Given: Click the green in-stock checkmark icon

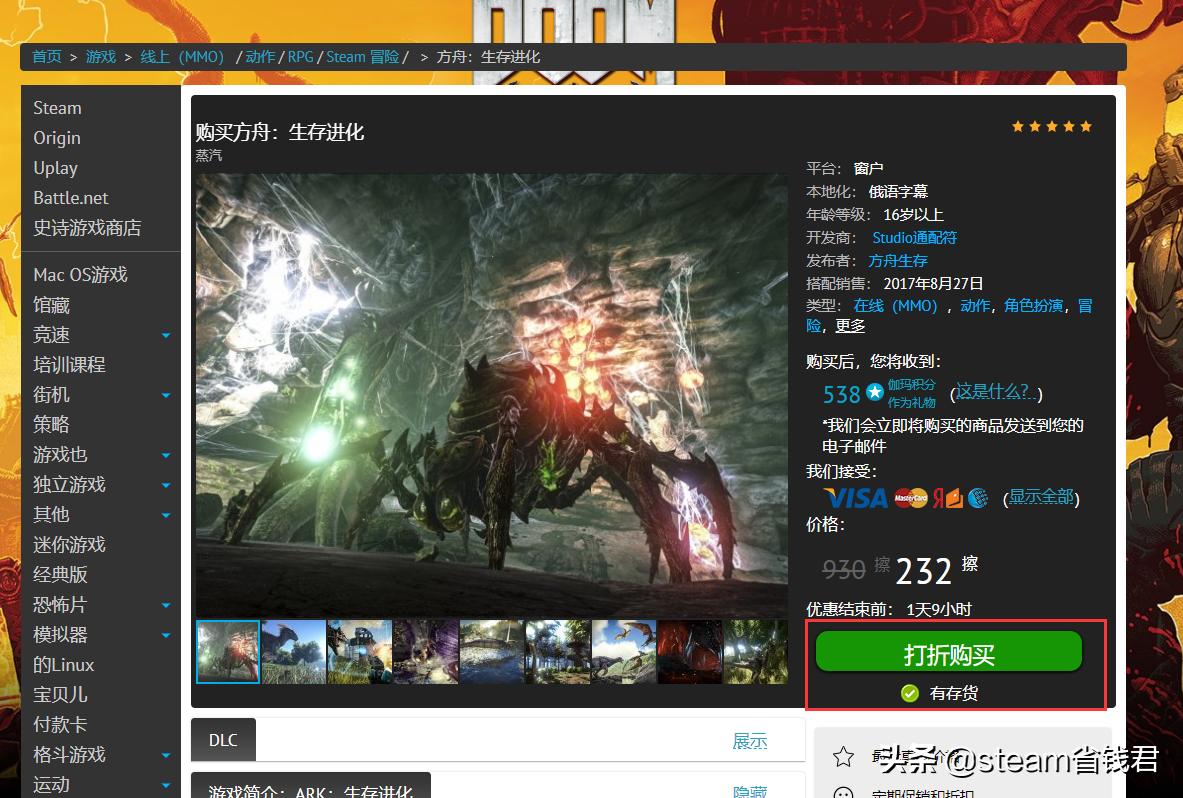Looking at the screenshot, I should click(x=909, y=692).
